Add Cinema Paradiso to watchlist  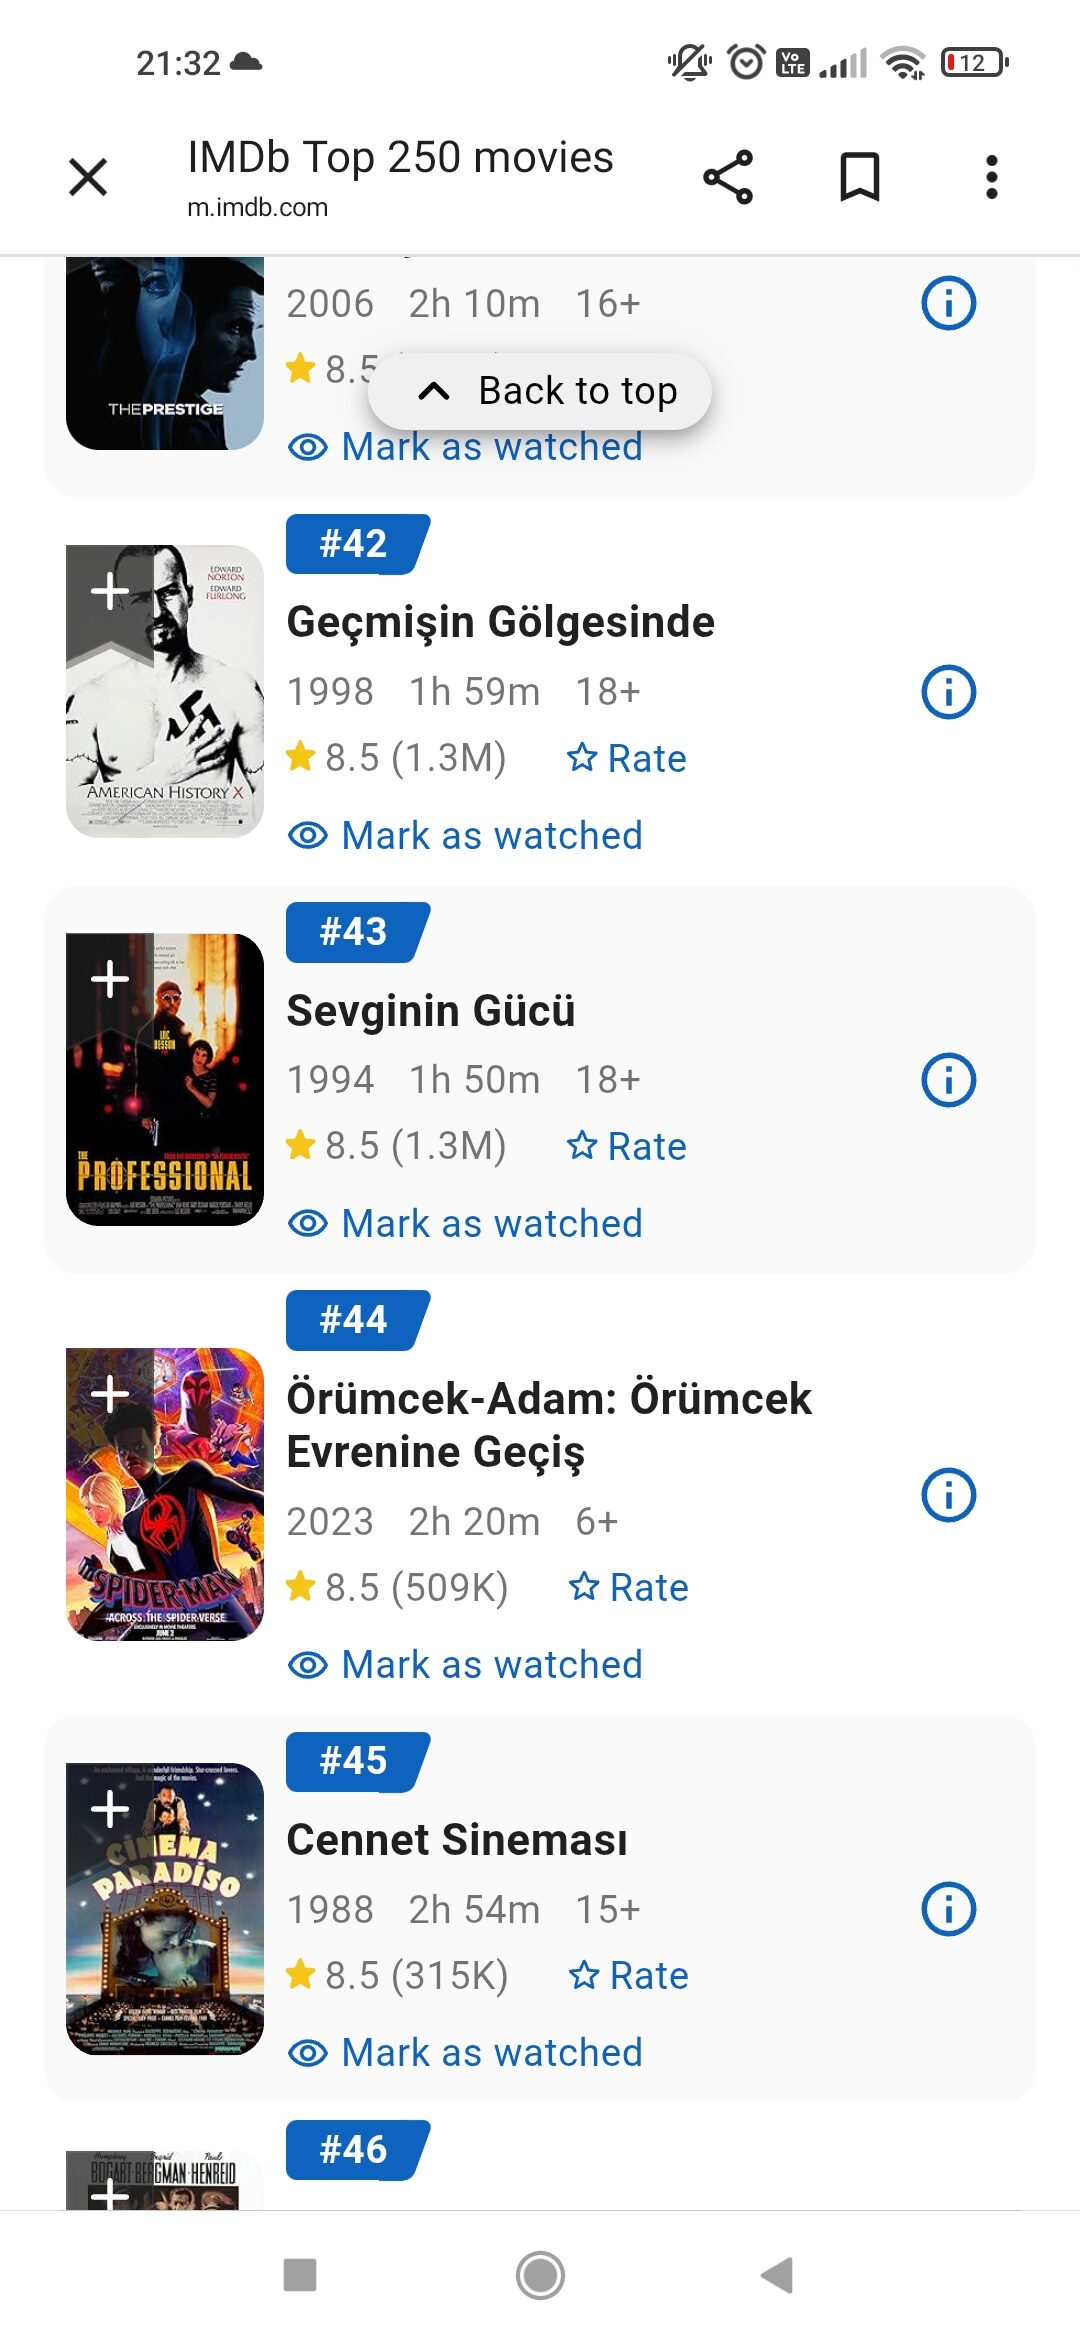click(x=110, y=1810)
